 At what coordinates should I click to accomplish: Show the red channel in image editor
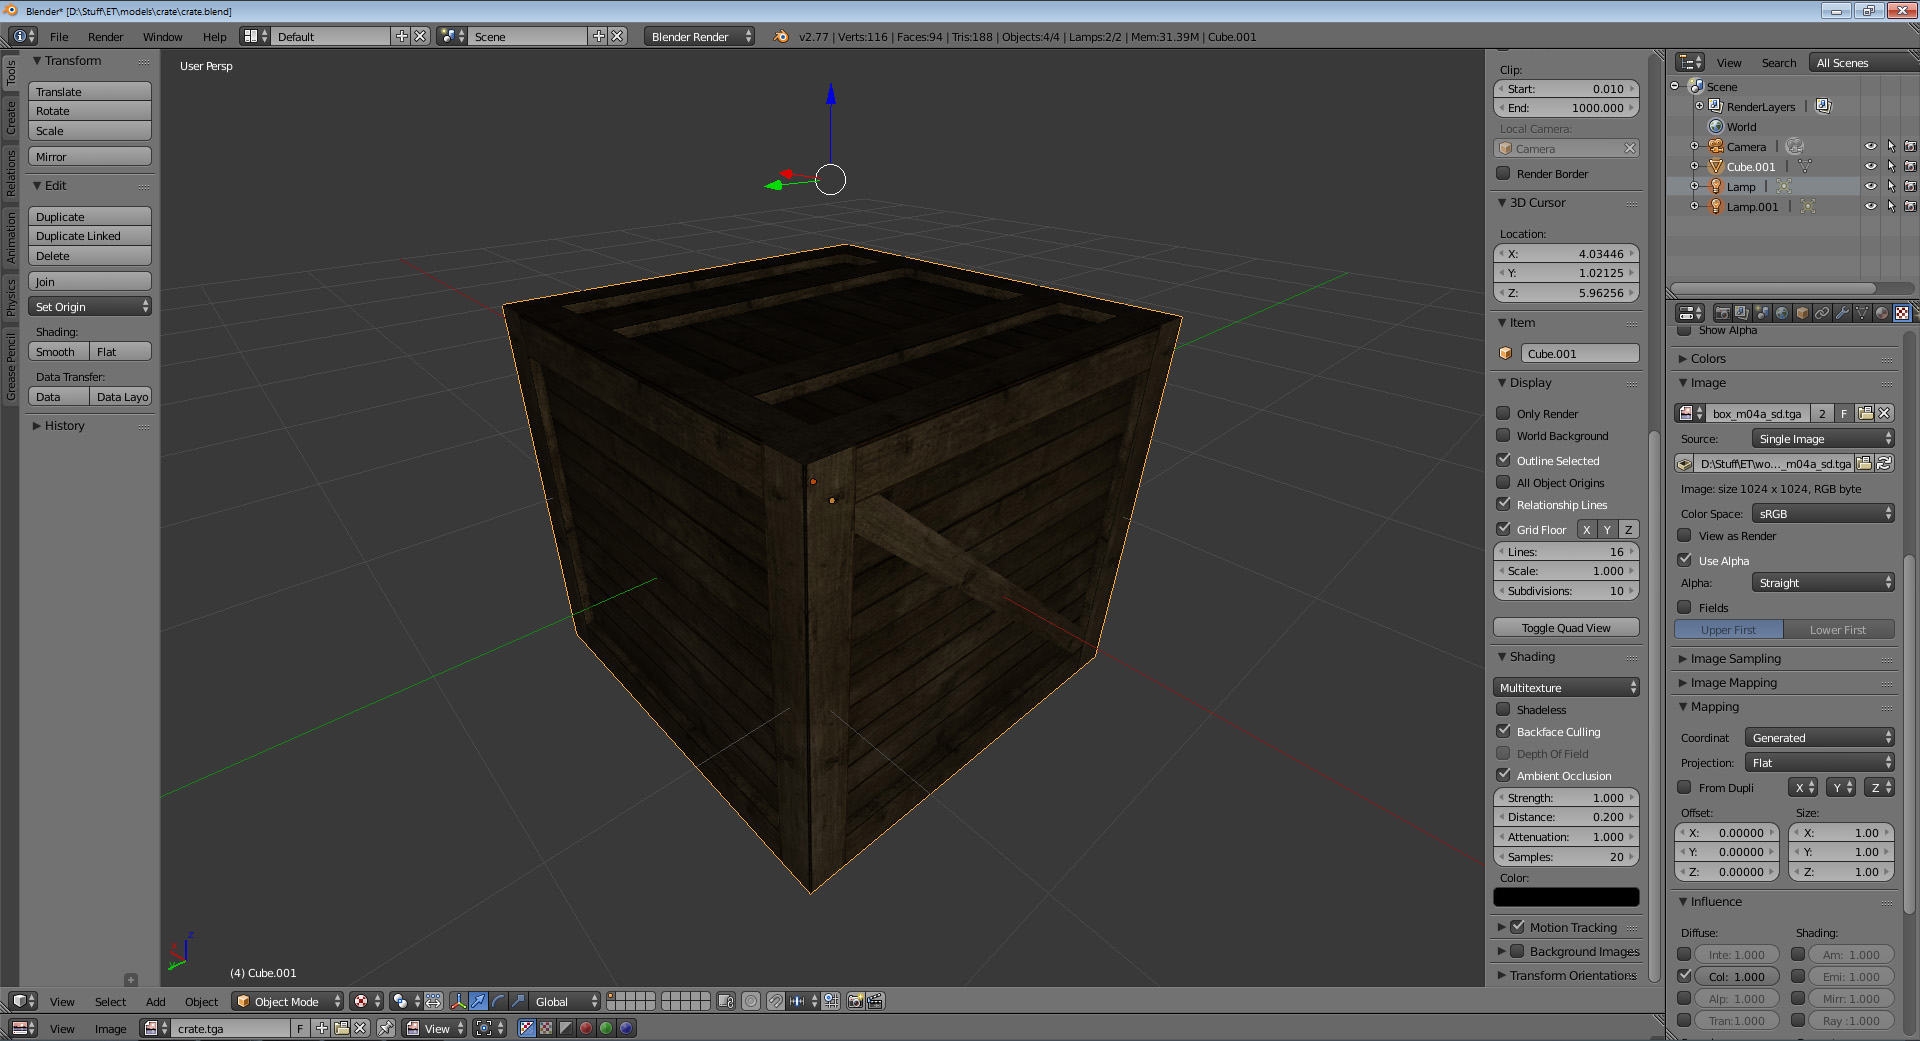point(586,1028)
